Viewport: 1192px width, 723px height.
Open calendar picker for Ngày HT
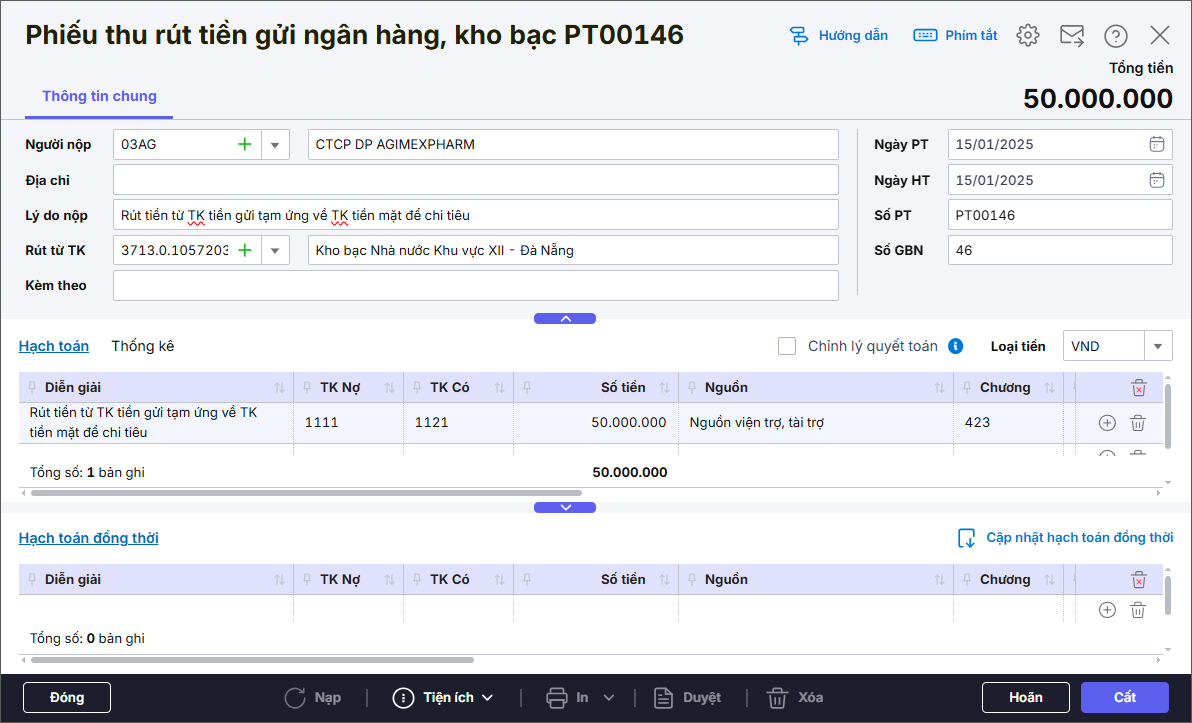(x=1156, y=181)
